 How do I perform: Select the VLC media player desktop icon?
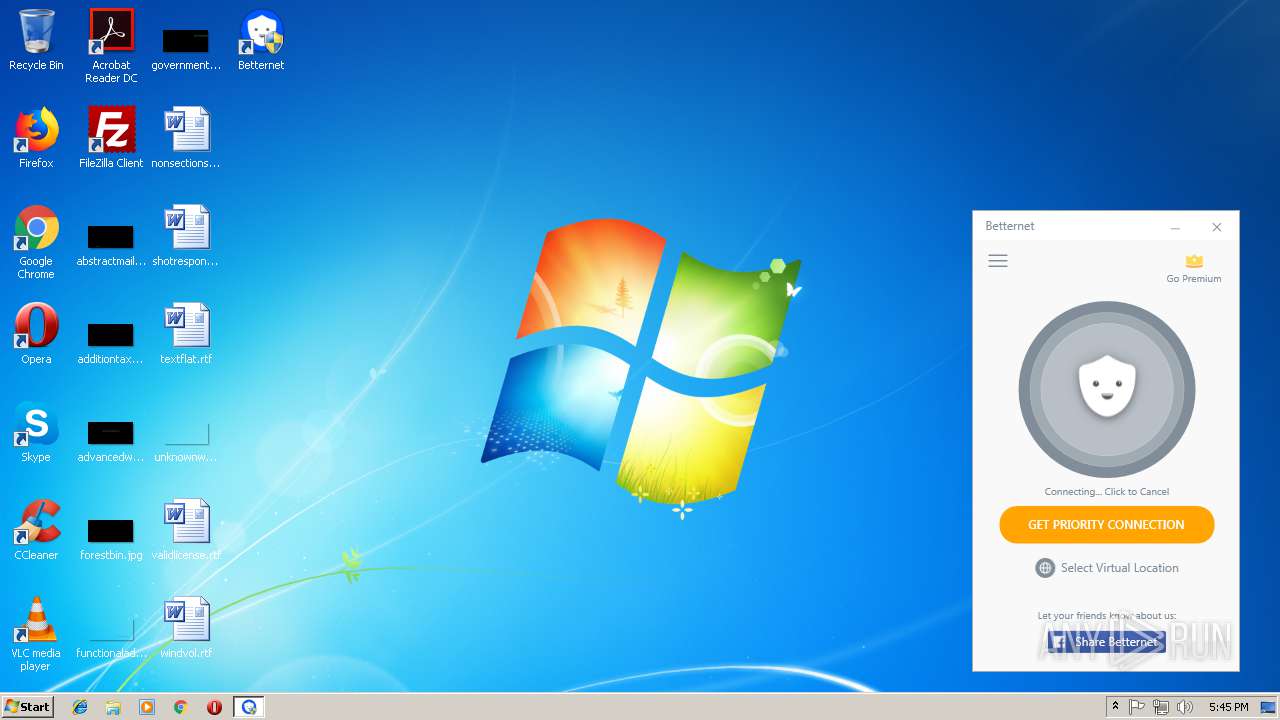click(x=36, y=635)
